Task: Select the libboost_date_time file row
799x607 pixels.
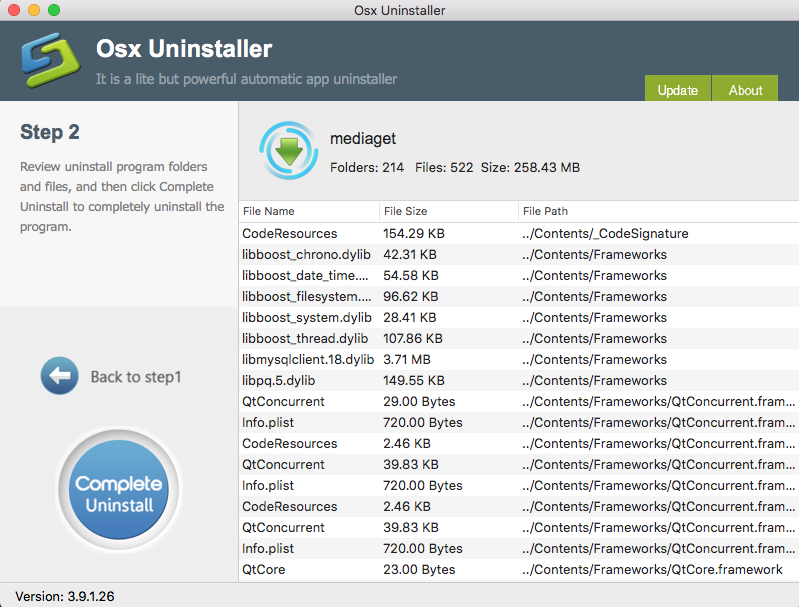Action: click(519, 275)
